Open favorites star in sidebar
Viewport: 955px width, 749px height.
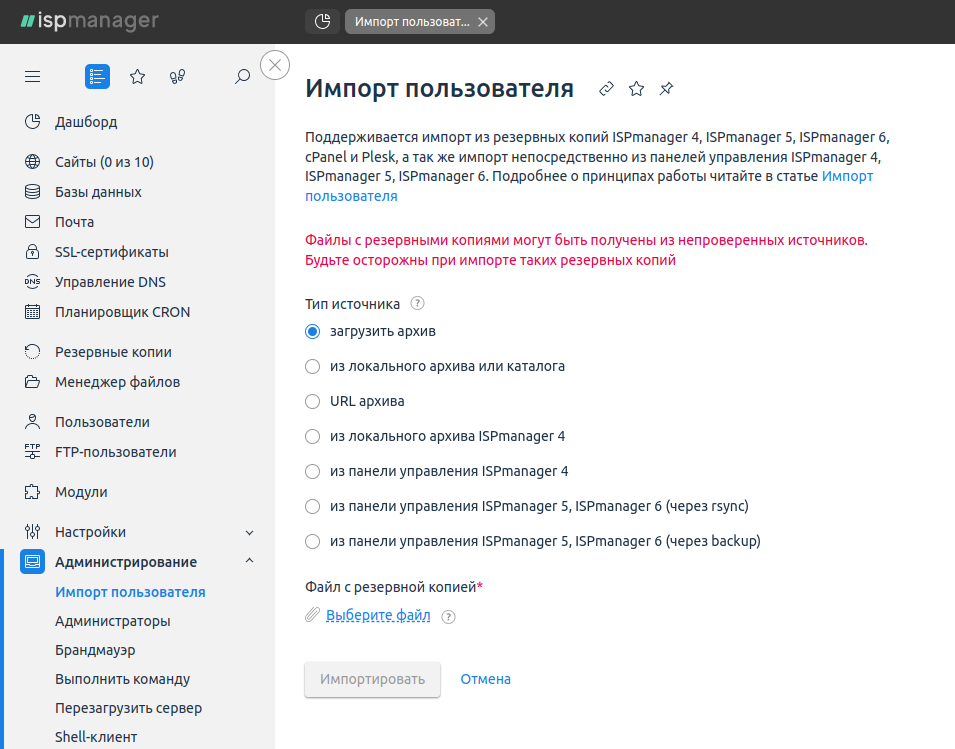[x=138, y=77]
